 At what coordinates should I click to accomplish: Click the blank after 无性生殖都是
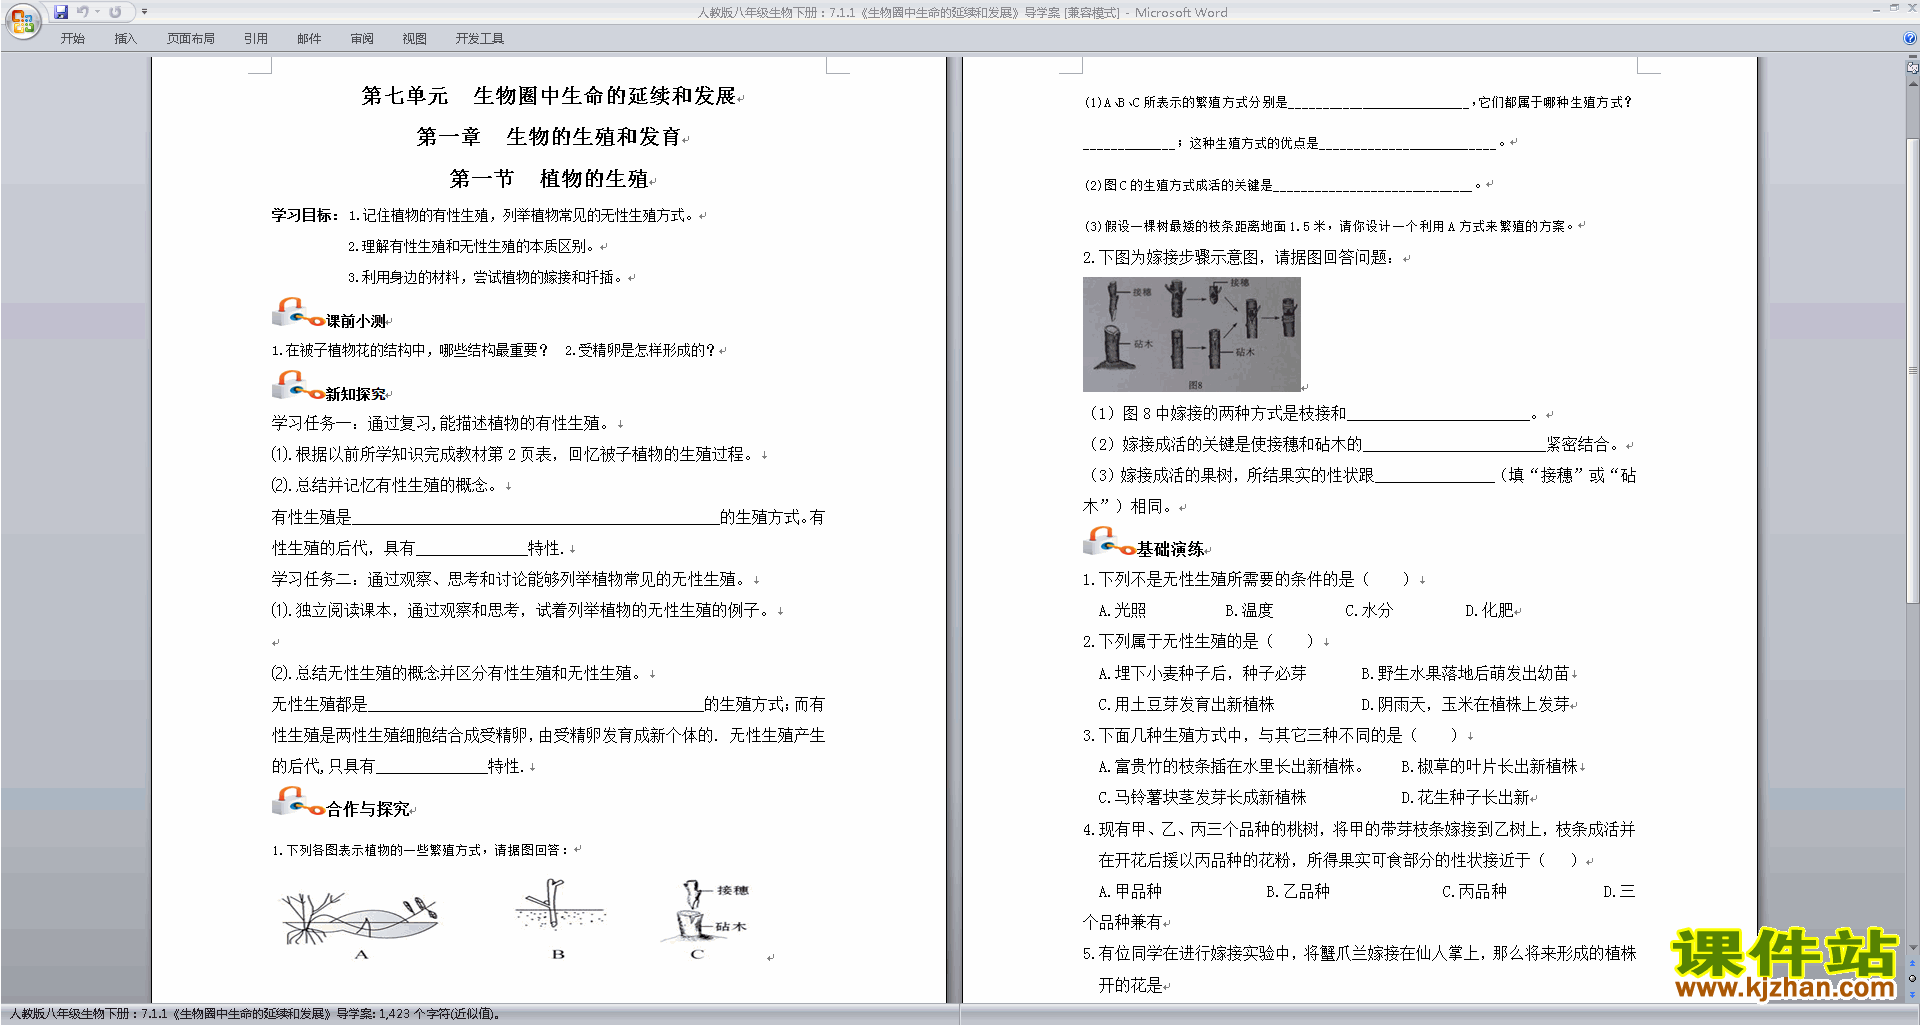point(536,705)
